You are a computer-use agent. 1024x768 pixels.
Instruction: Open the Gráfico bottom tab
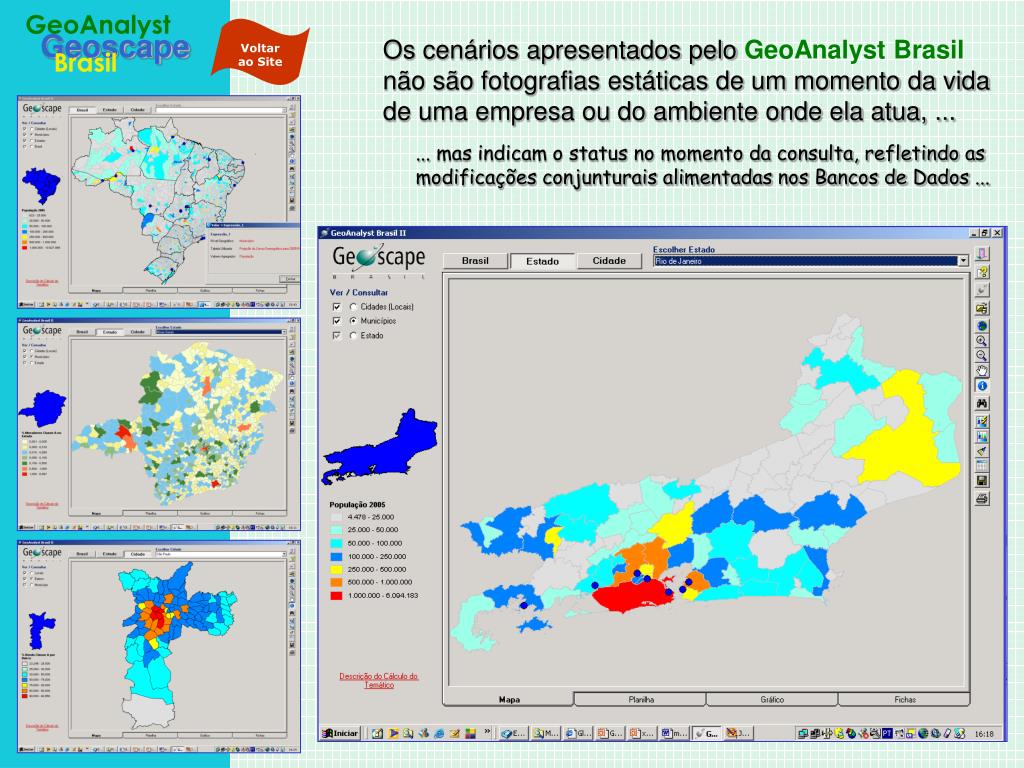click(x=772, y=699)
